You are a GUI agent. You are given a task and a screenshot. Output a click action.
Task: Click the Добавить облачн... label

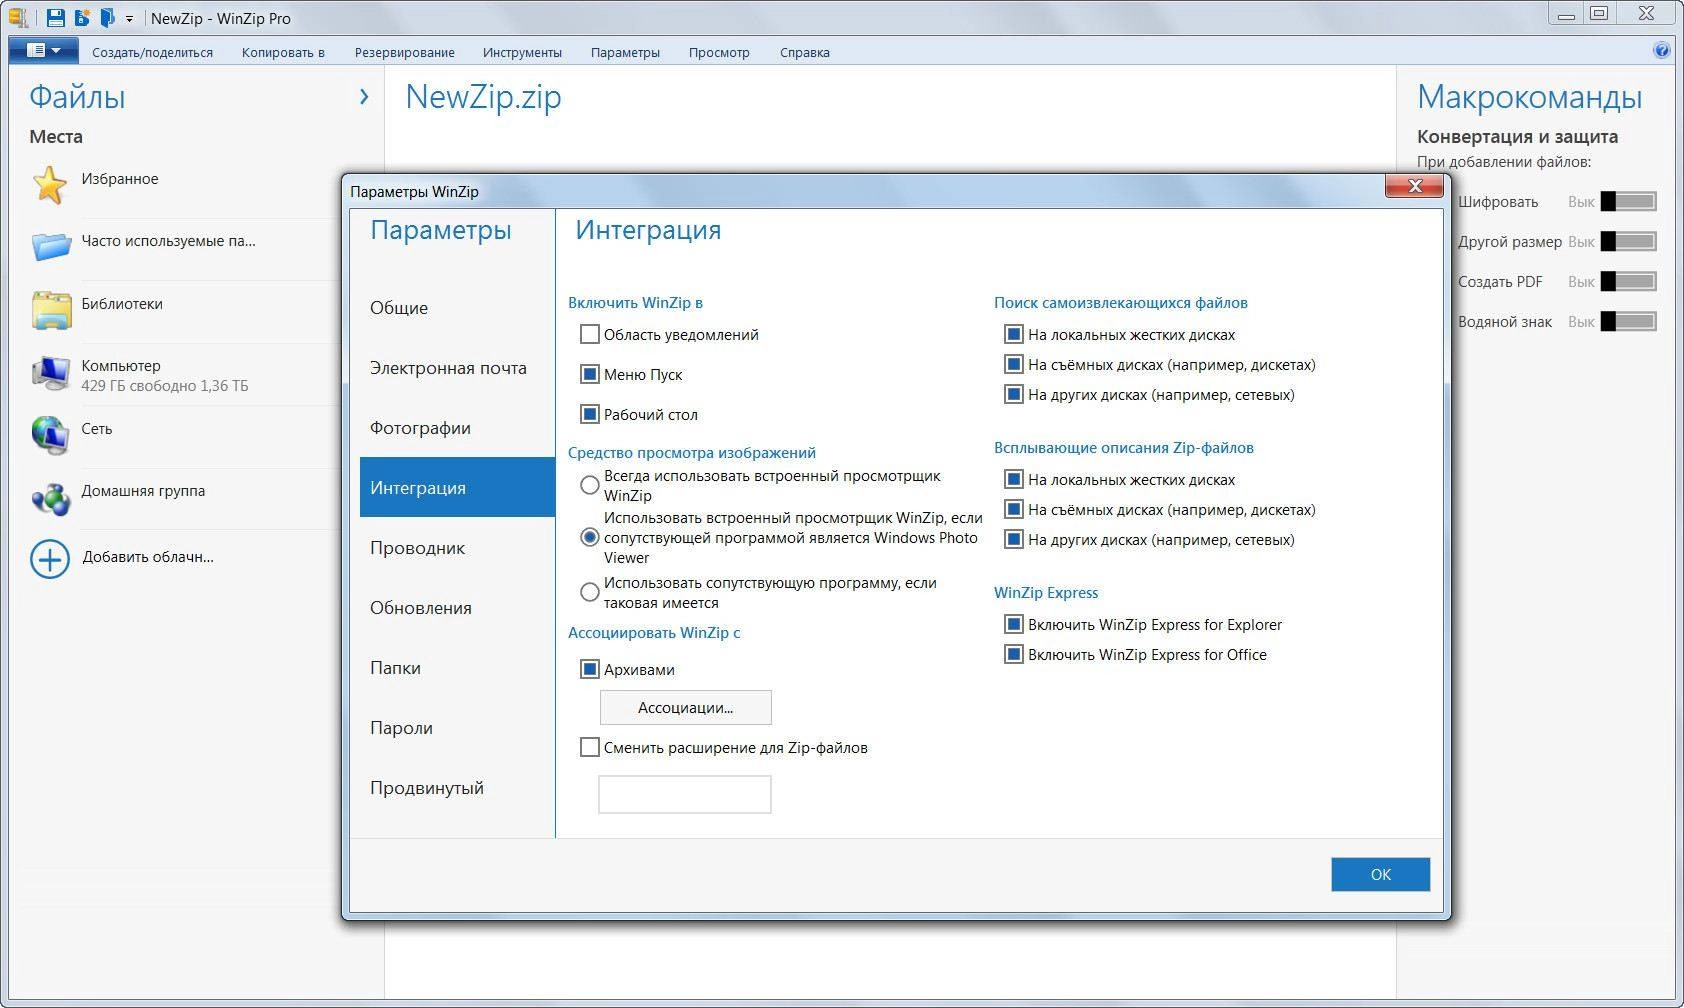[148, 557]
